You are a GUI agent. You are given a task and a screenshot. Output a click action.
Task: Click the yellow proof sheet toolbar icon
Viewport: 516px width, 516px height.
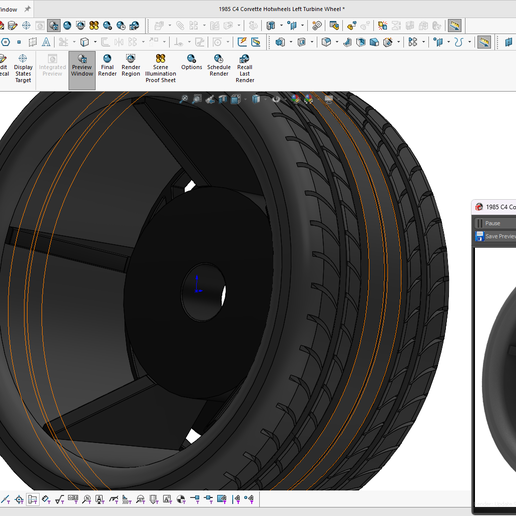pos(94,26)
